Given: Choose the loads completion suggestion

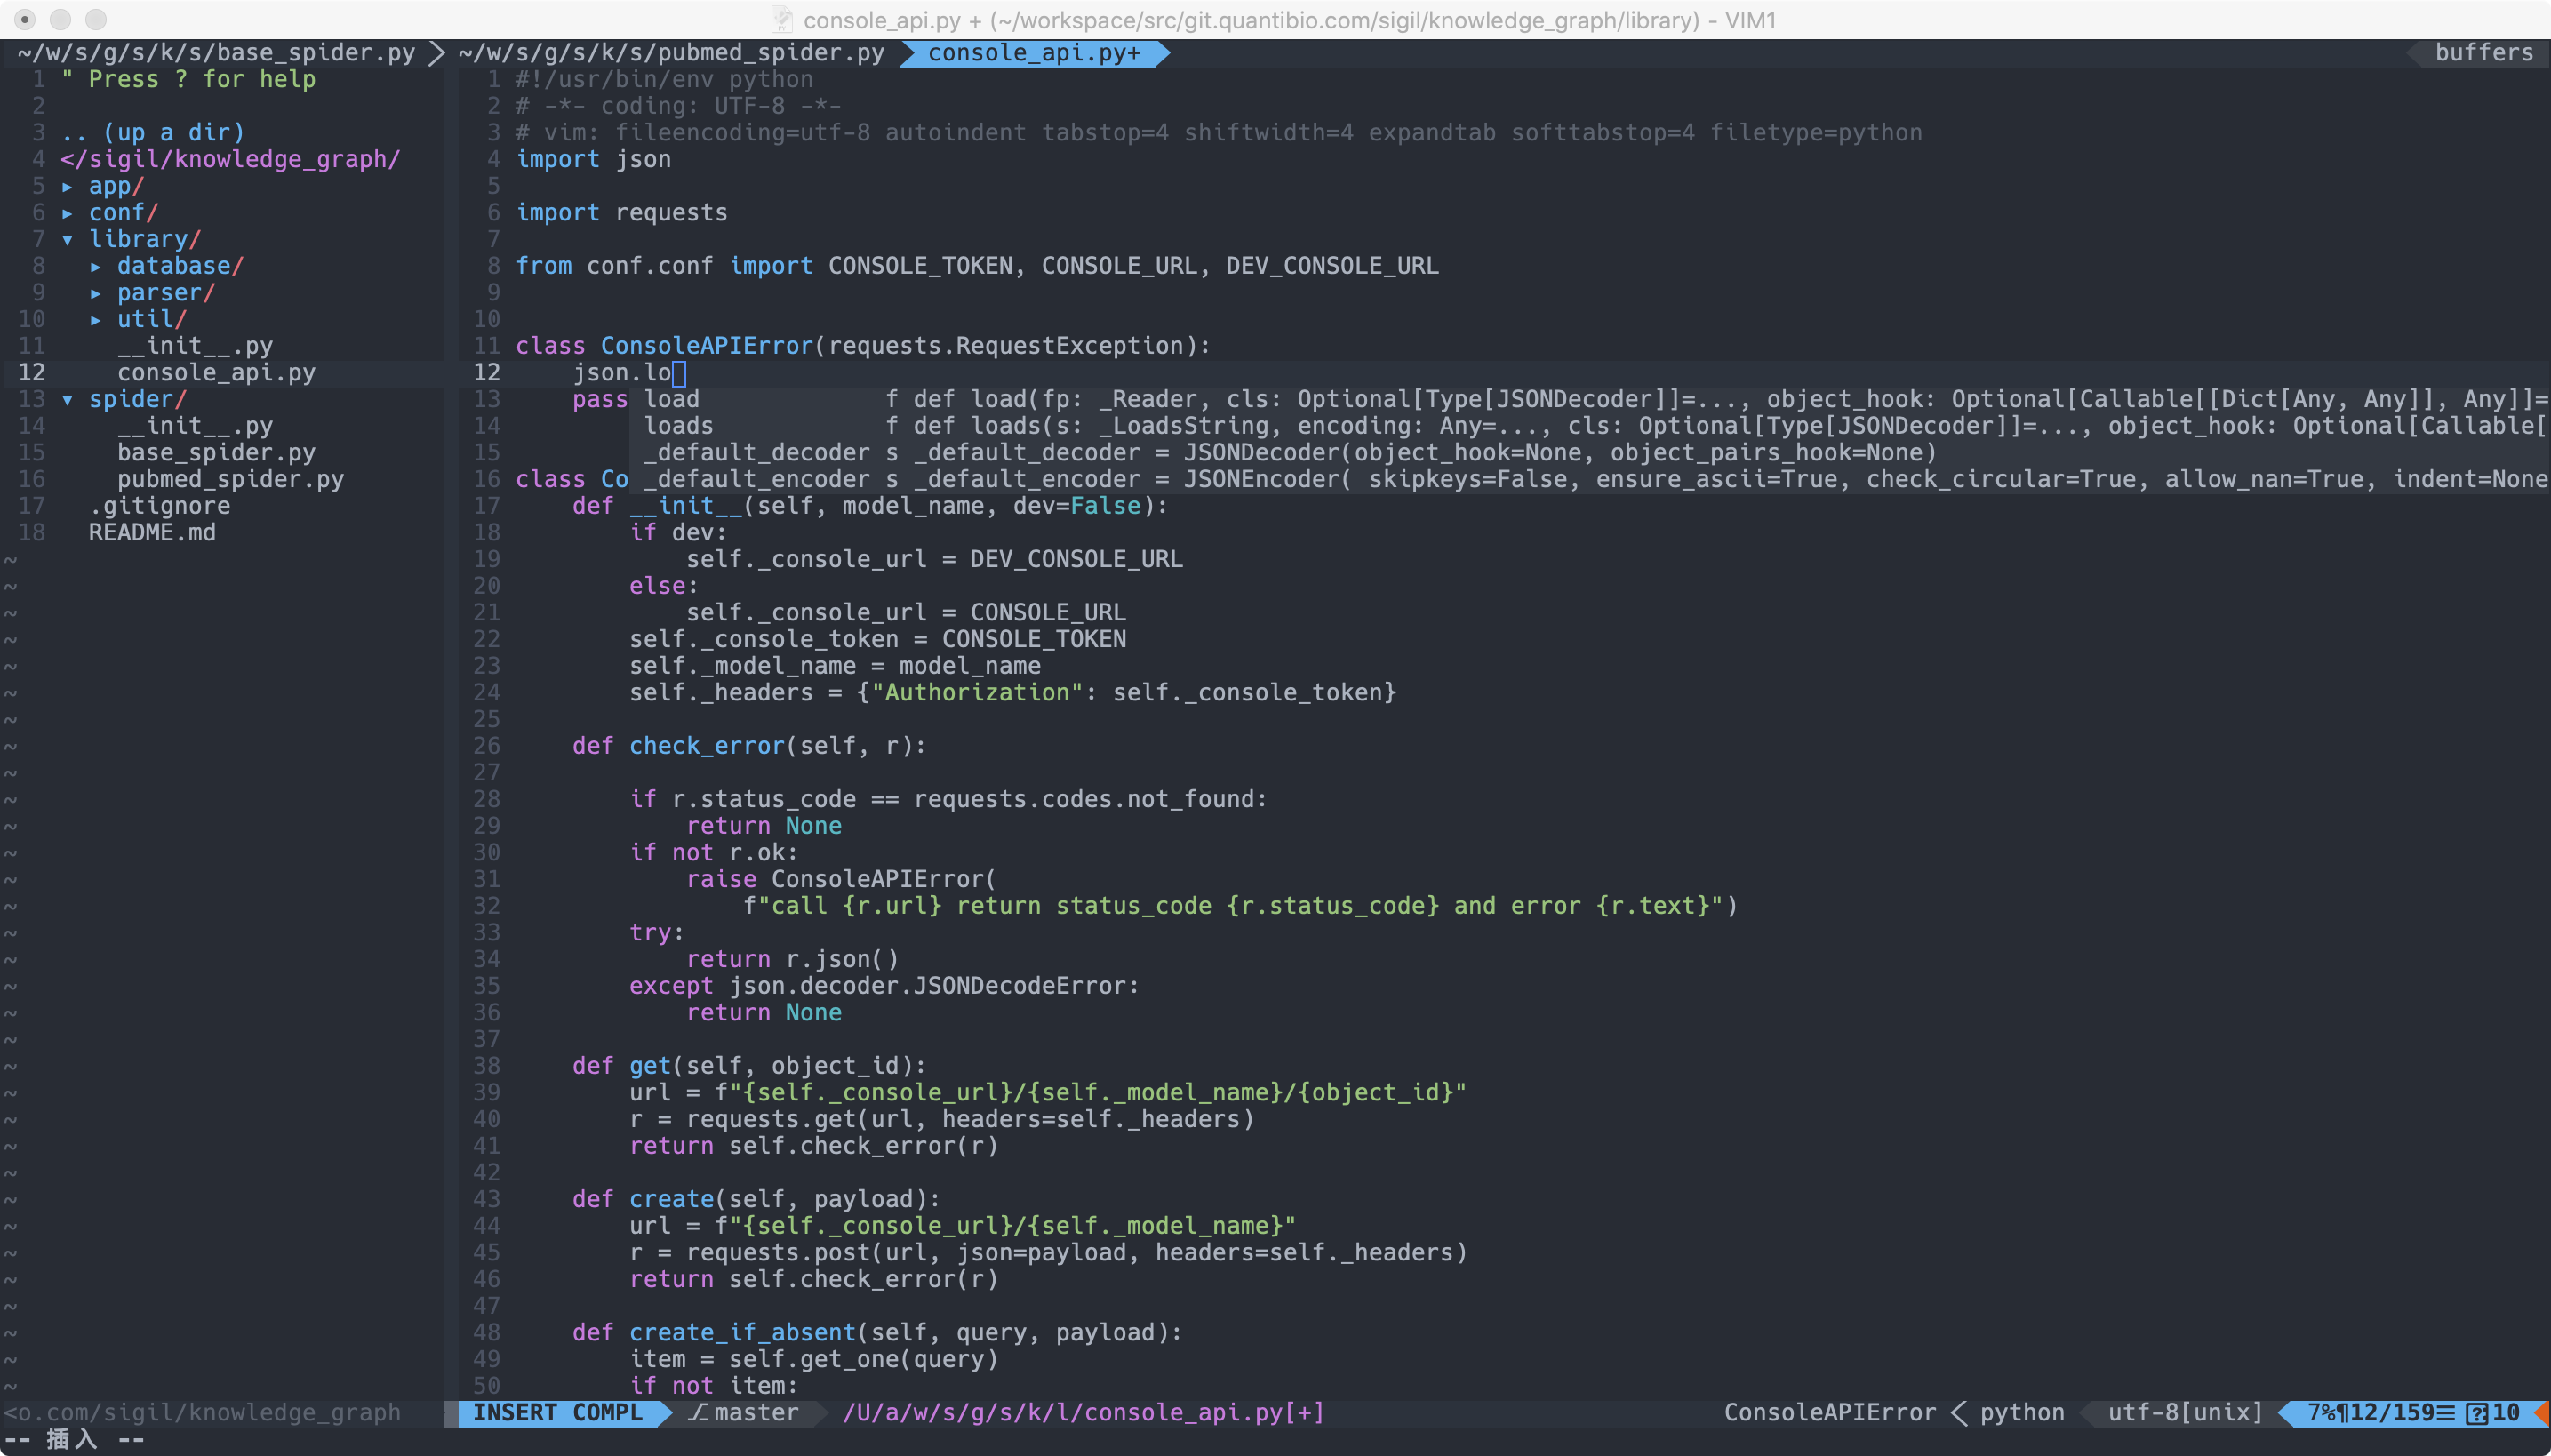Looking at the screenshot, I should click(x=679, y=426).
